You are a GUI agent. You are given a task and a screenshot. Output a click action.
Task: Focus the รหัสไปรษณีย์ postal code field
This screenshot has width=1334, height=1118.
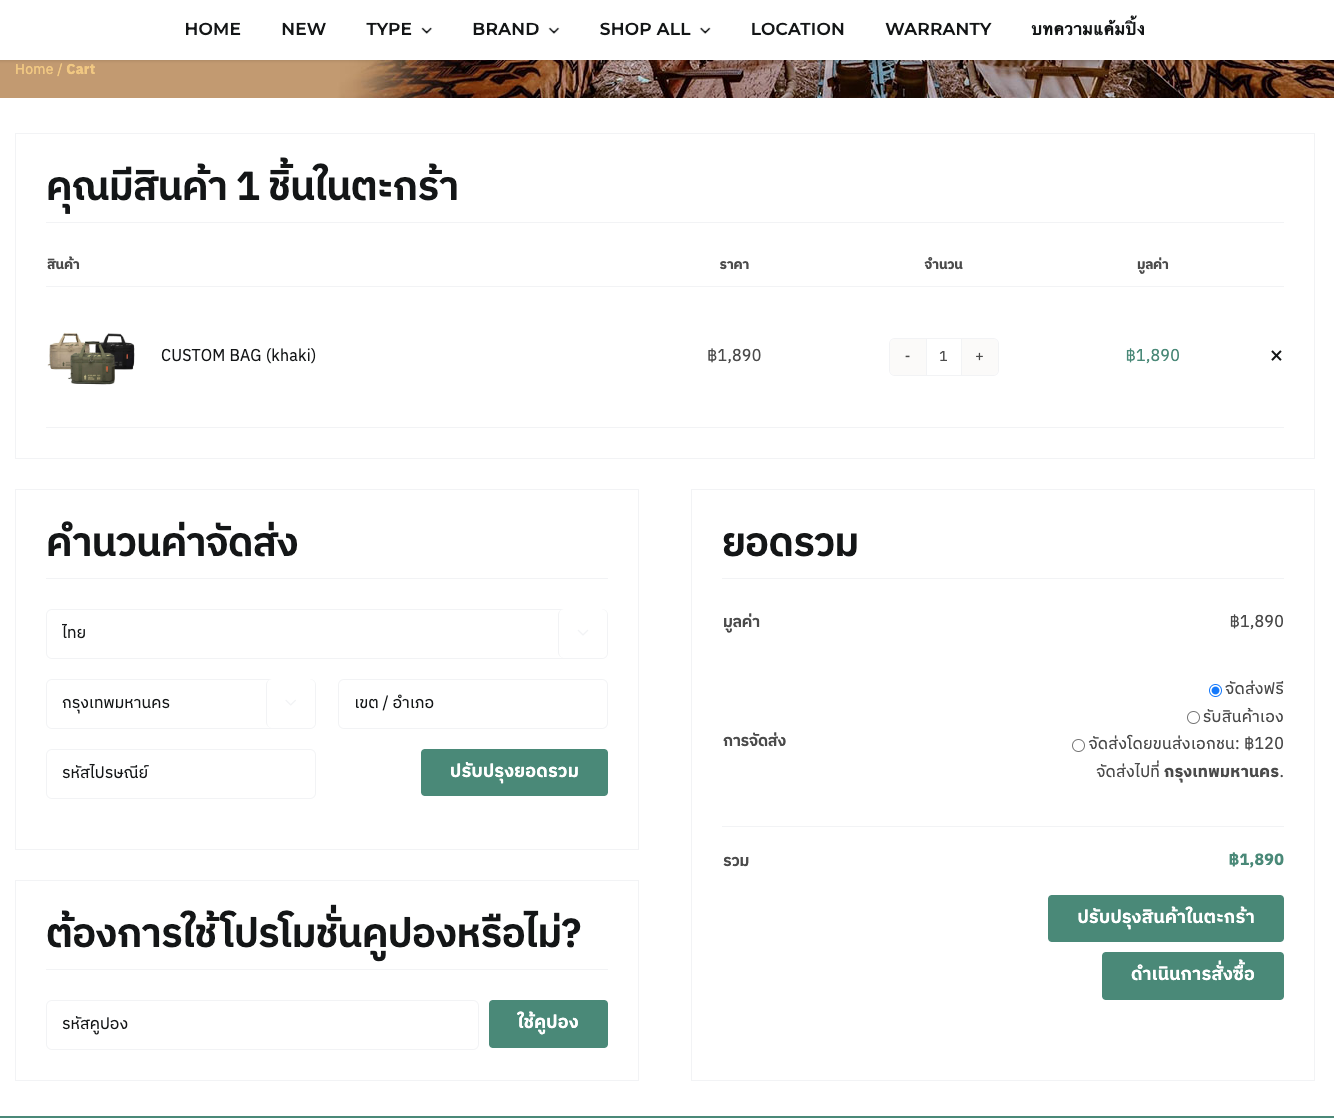pyautogui.click(x=180, y=773)
